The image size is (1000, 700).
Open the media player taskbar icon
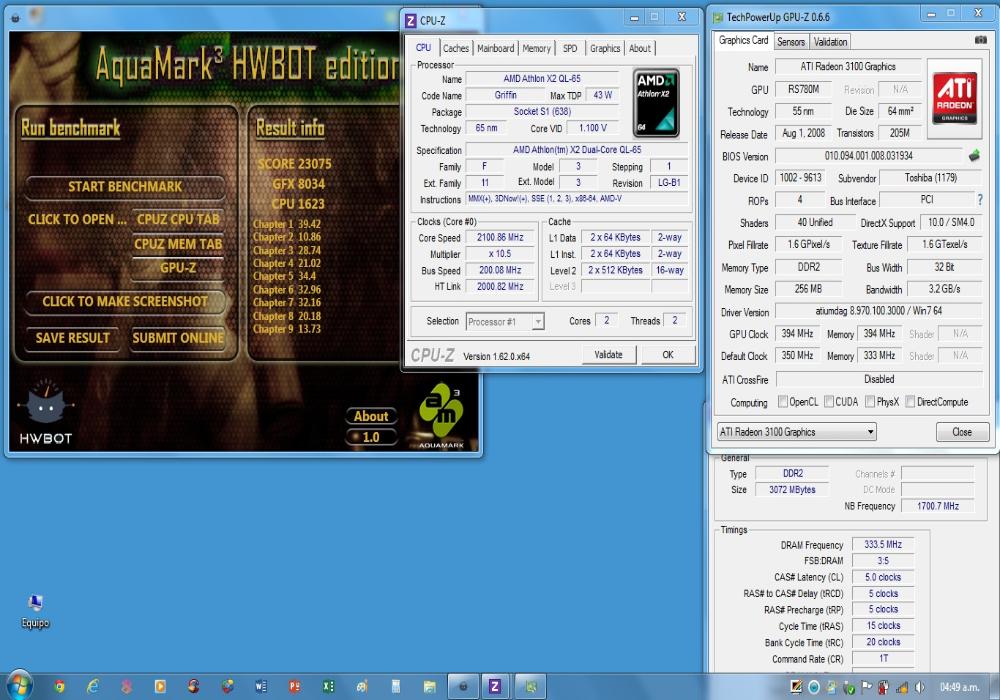pyautogui.click(x=160, y=687)
